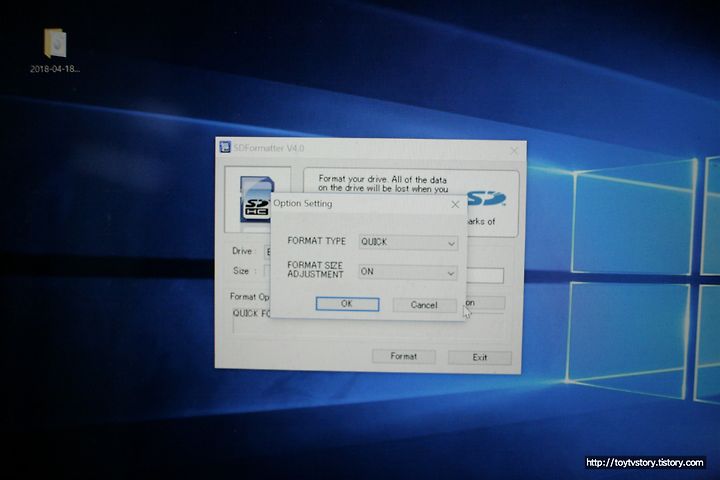Close the Option Setting dialog with X
Image resolution: width=720 pixels, height=480 pixels.
[455, 204]
